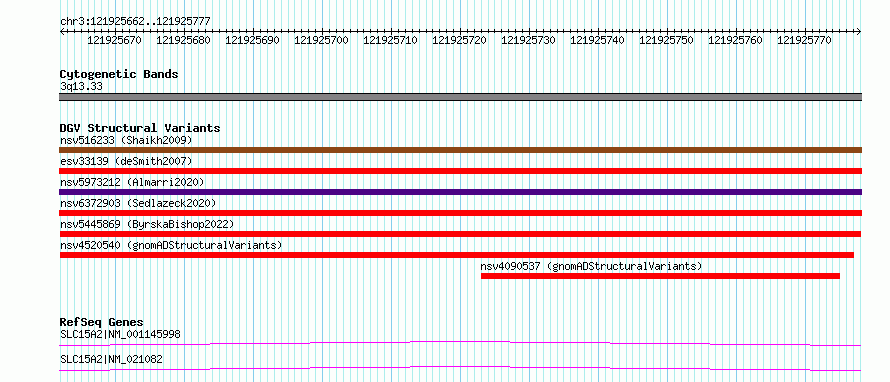Click the red nsv4520540 variant bar
The width and height of the screenshot is (890, 382).
tap(456, 255)
